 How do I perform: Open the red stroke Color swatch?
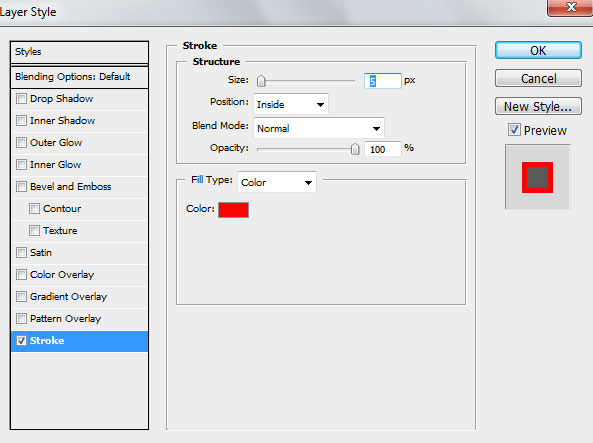(x=233, y=210)
